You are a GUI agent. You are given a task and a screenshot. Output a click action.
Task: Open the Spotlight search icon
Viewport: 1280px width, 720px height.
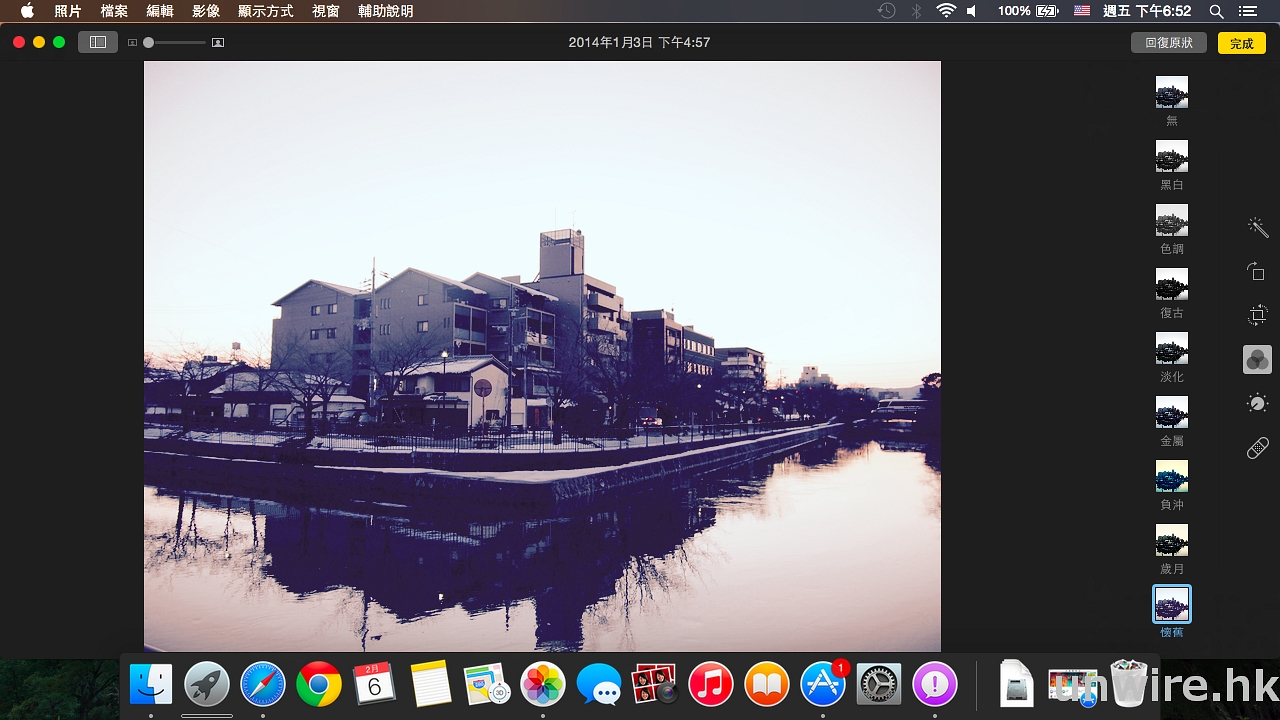[1216, 11]
